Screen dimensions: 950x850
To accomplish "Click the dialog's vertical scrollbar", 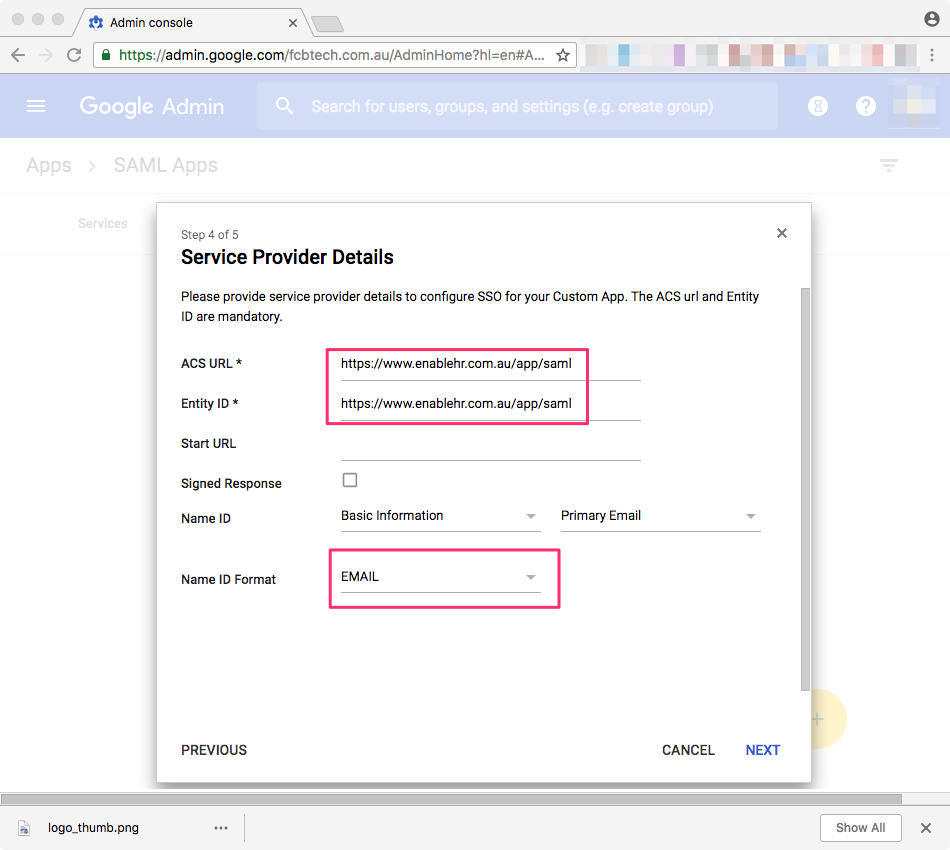I will [805, 489].
